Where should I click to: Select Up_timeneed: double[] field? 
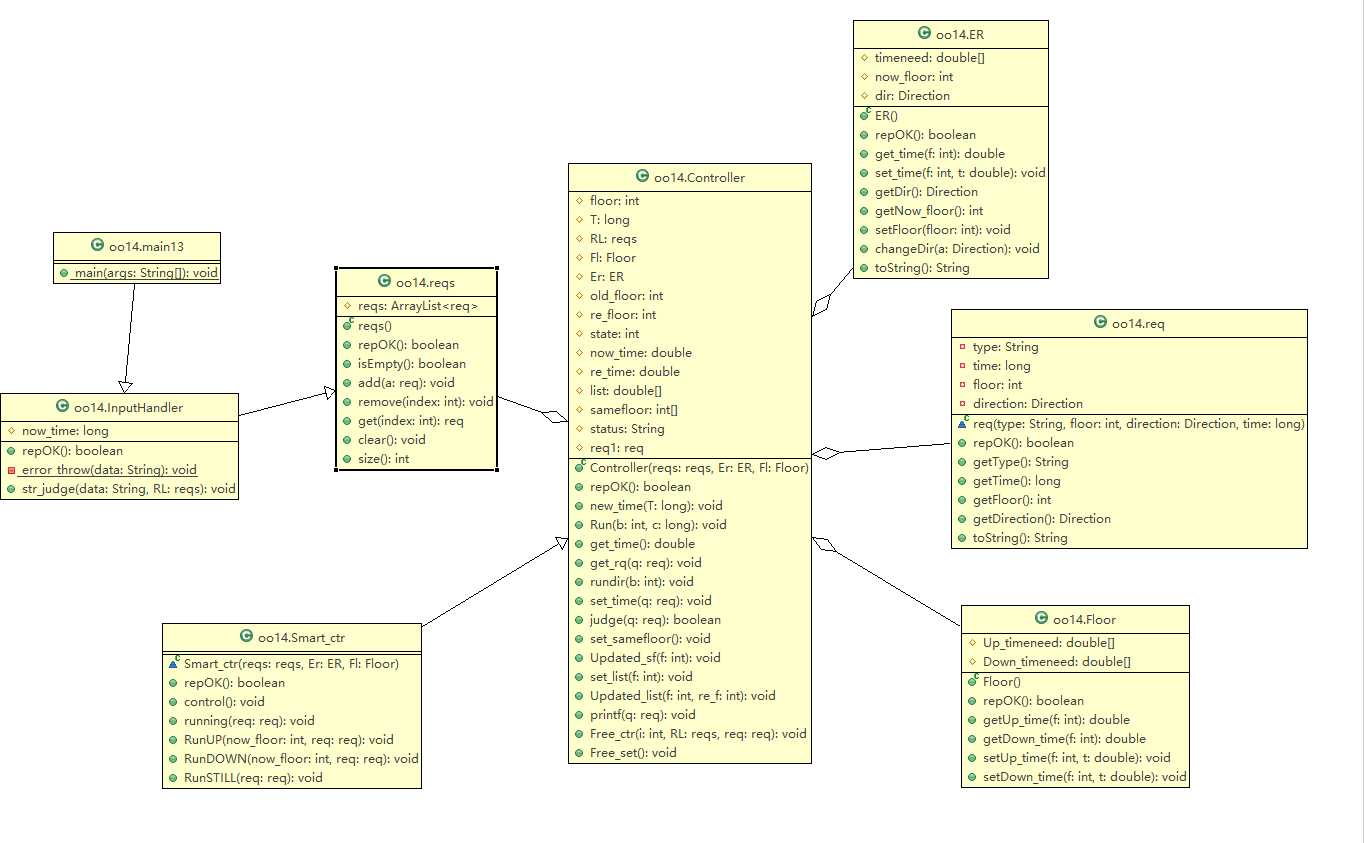[x=1049, y=643]
